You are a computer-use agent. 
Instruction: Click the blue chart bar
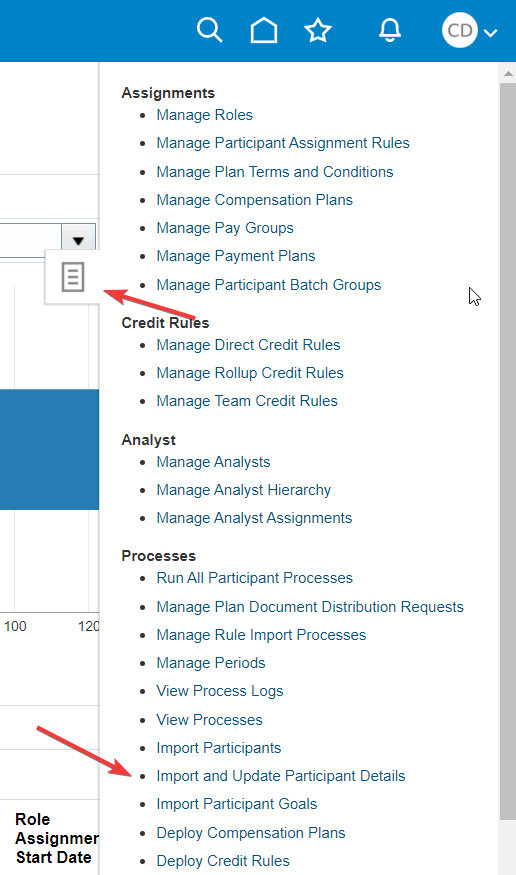49,449
